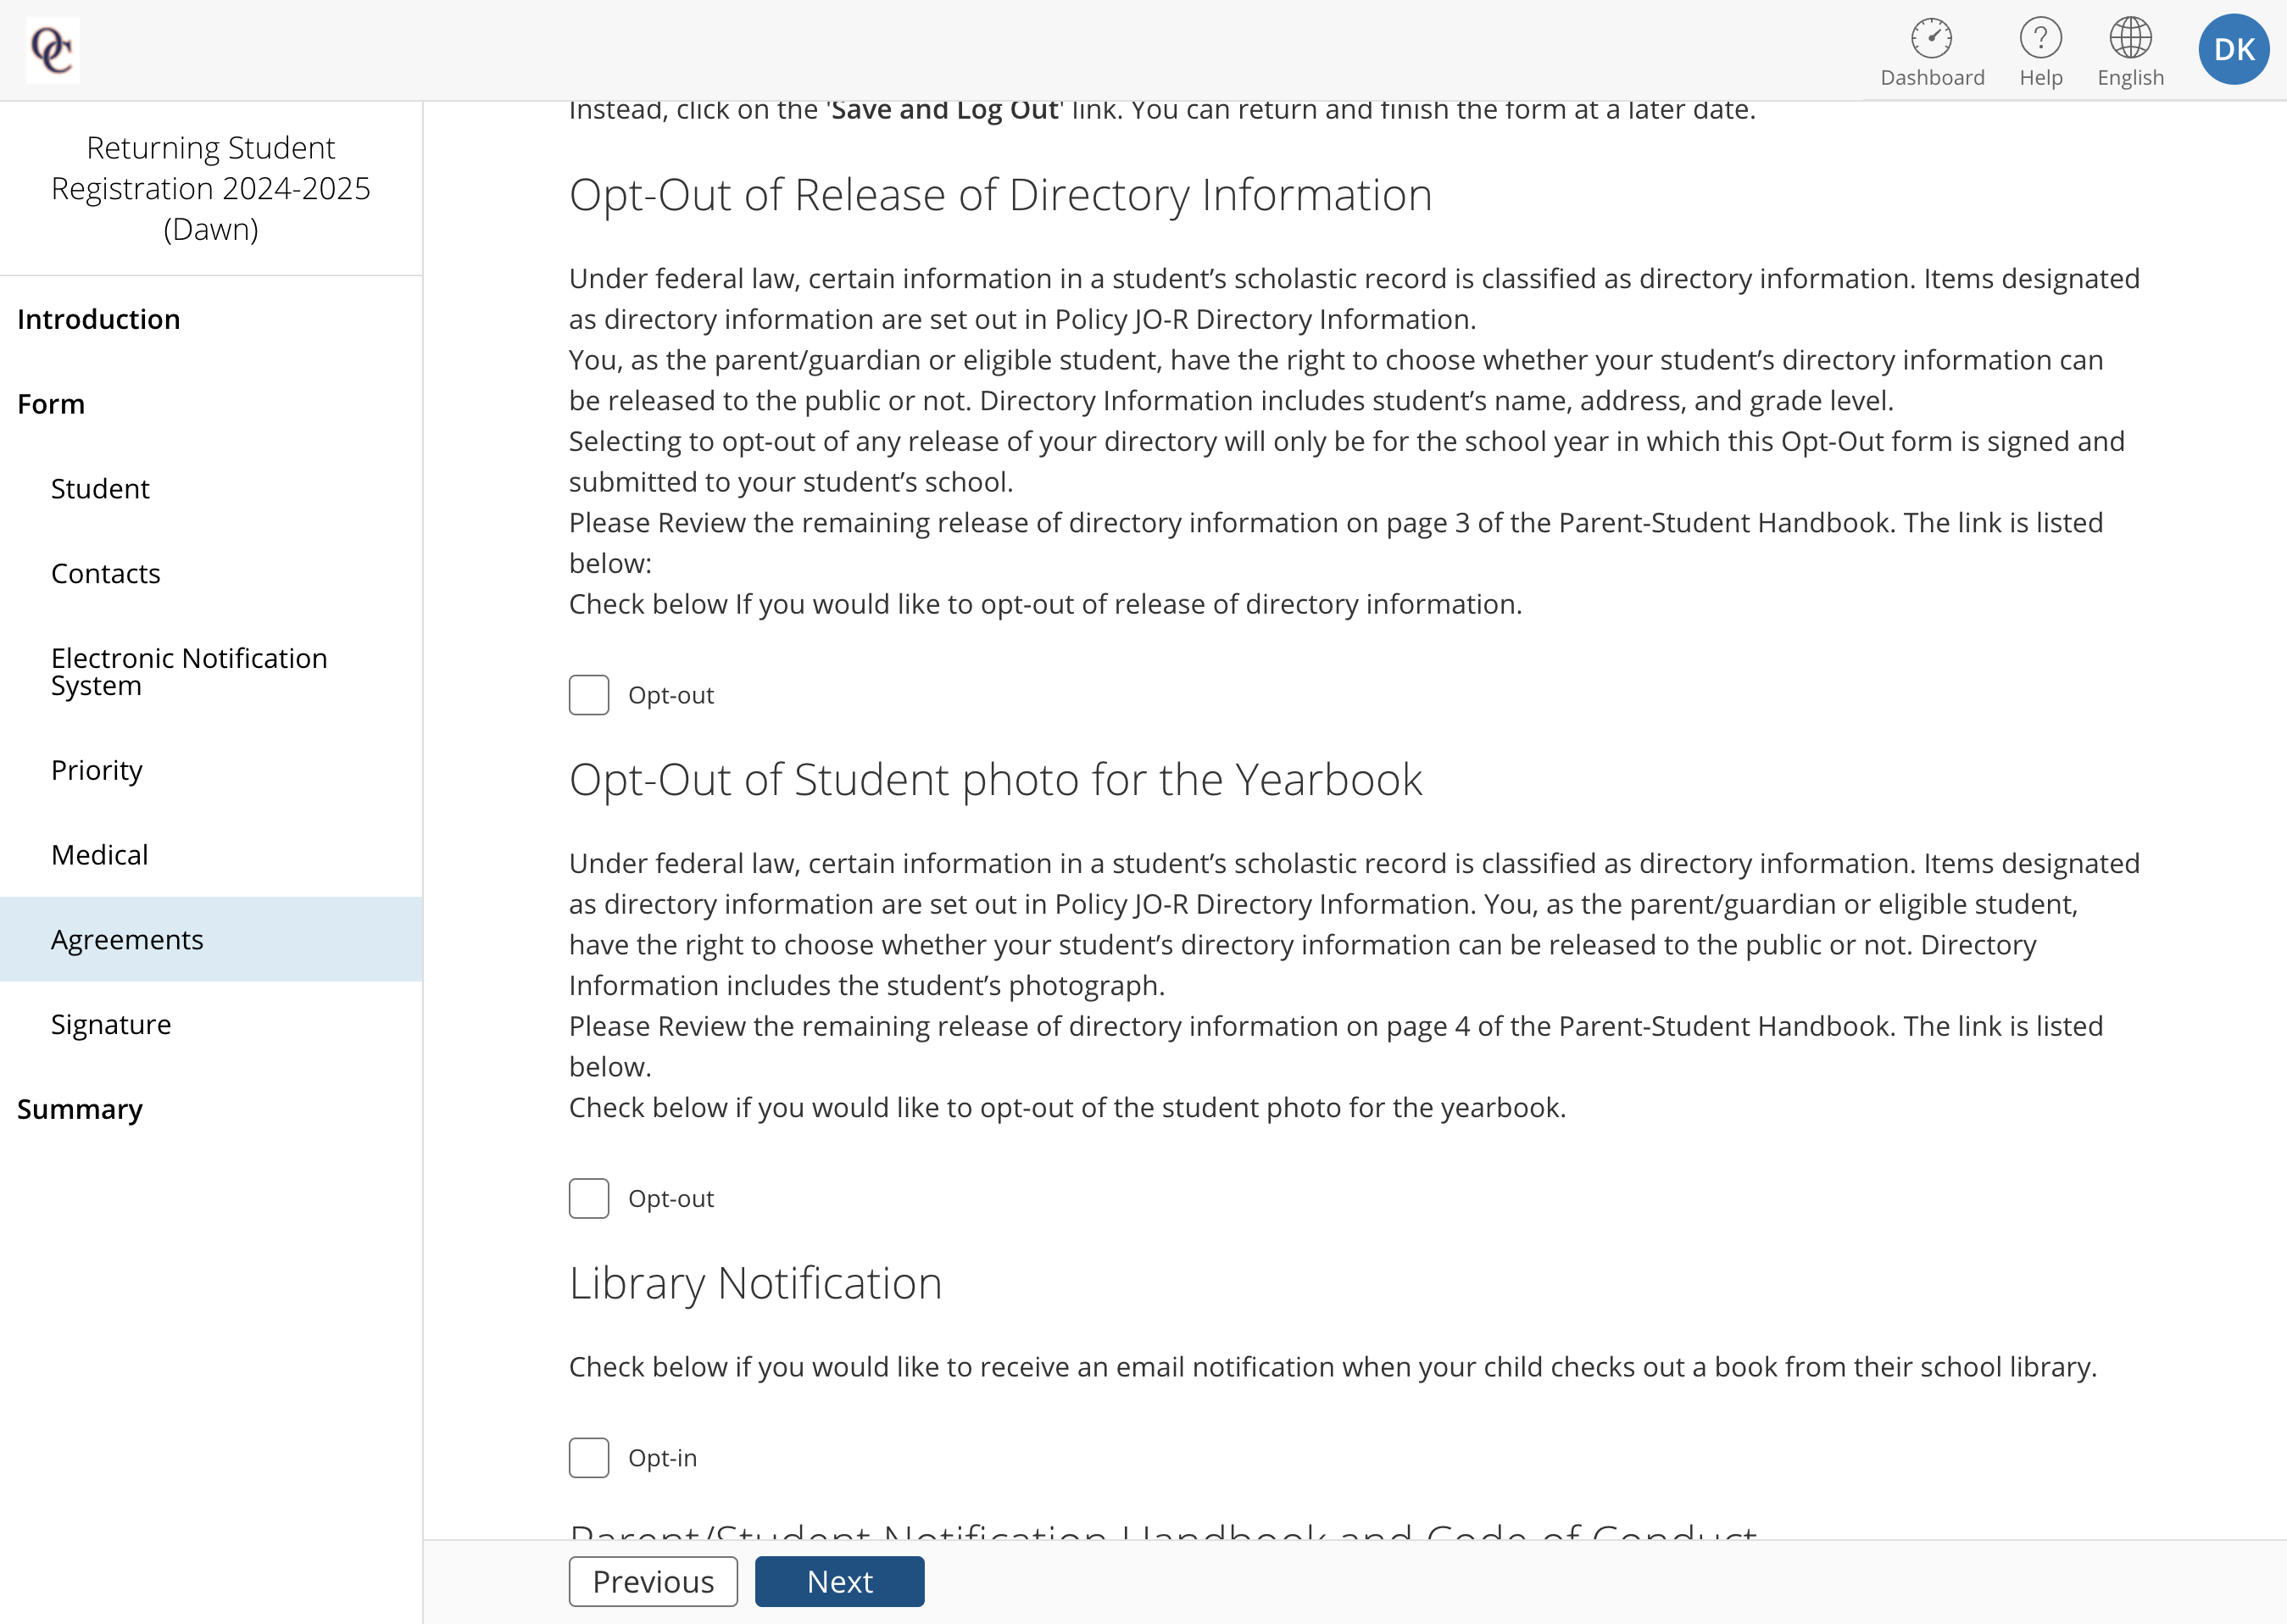Check the Directory Information Opt-out checkbox
Viewport: 2287px width, 1624px height.
coord(589,695)
